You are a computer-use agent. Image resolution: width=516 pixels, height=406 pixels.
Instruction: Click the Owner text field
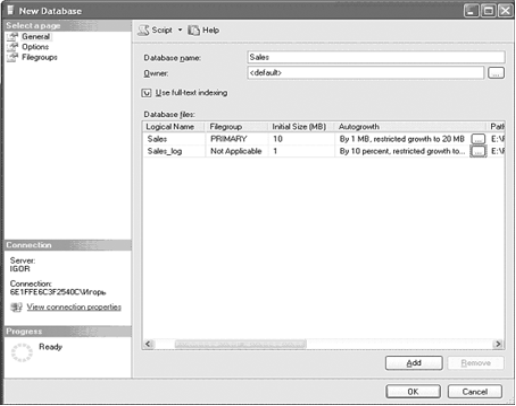point(365,73)
